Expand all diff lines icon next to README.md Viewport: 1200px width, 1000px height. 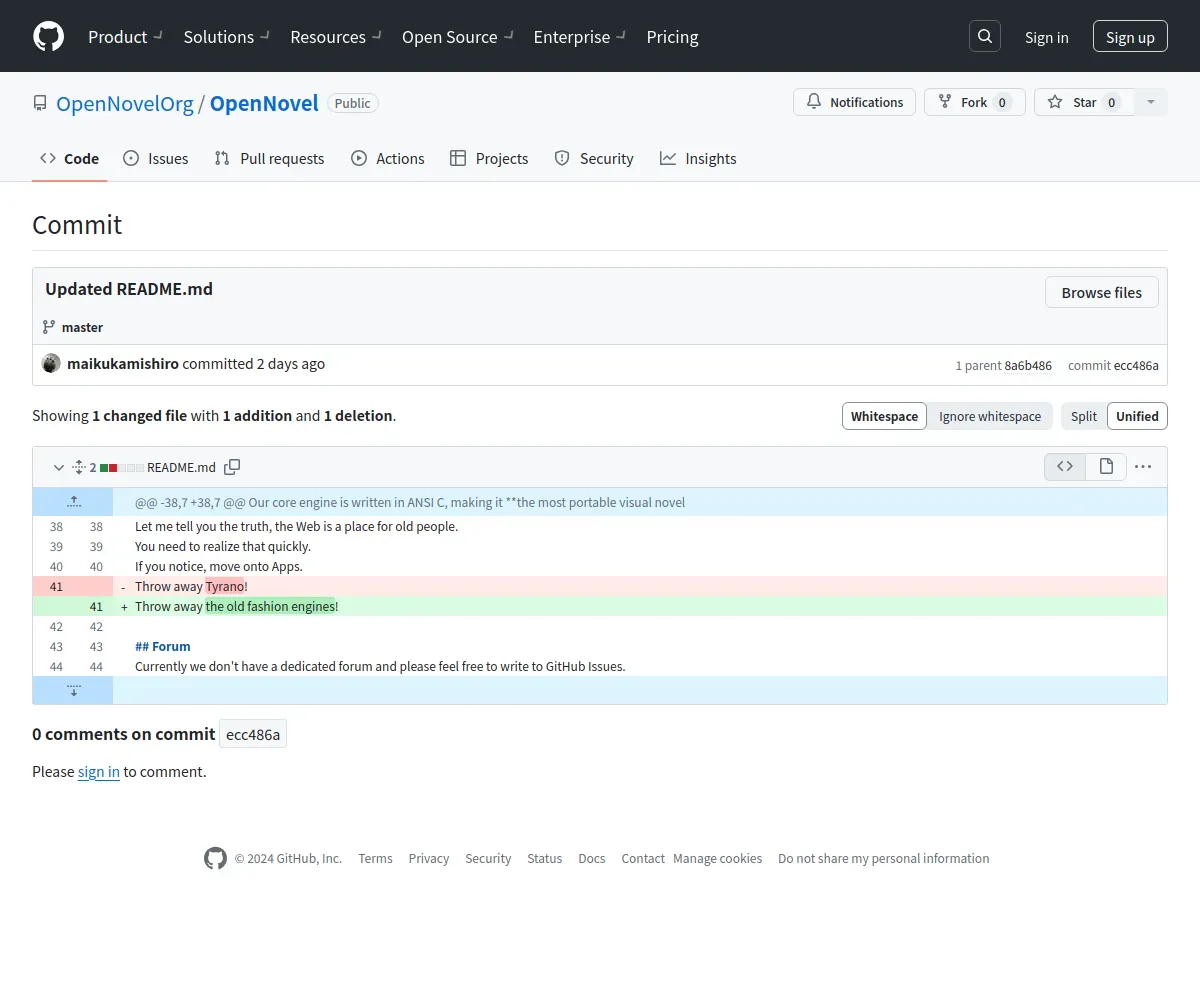(x=78, y=467)
